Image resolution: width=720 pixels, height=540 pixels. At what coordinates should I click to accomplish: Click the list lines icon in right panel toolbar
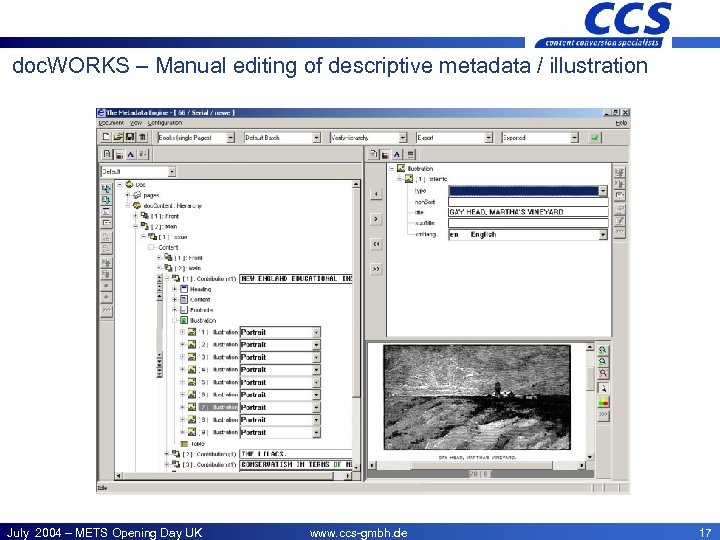coord(410,154)
